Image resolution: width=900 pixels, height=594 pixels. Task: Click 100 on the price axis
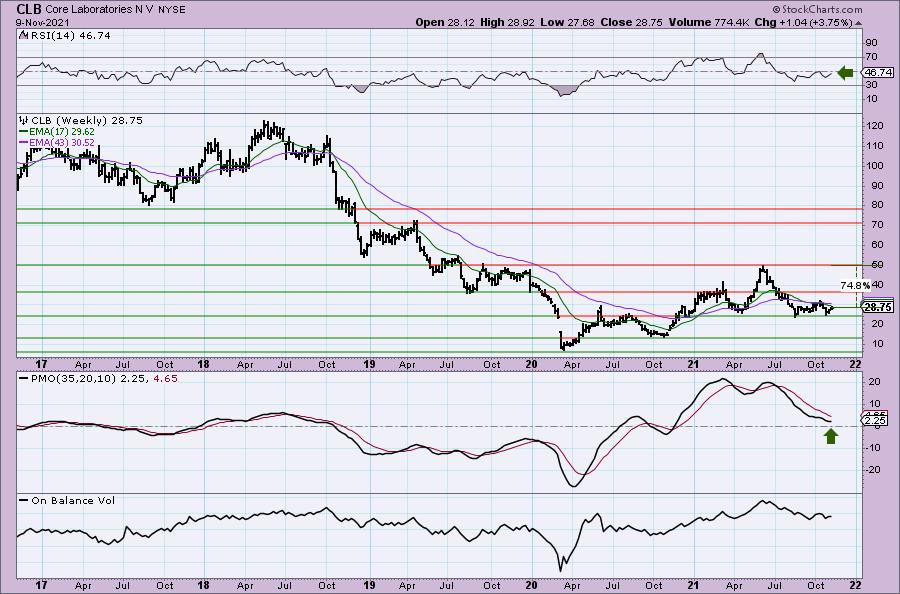pyautogui.click(x=874, y=166)
